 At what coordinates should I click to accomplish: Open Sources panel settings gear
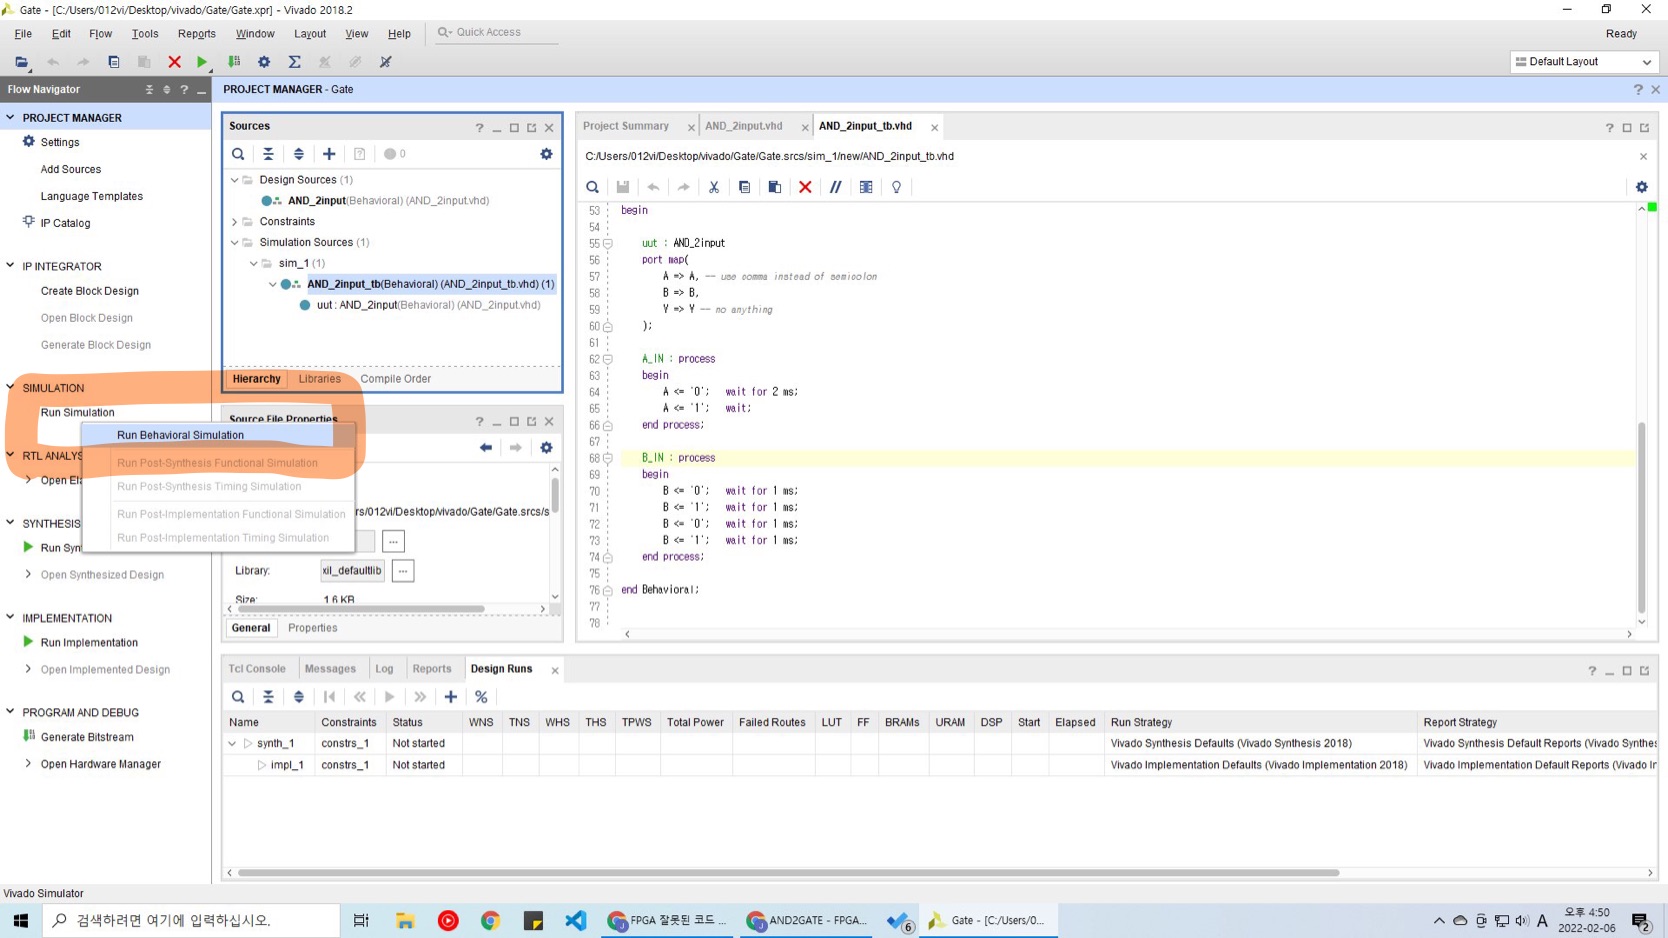(x=546, y=154)
